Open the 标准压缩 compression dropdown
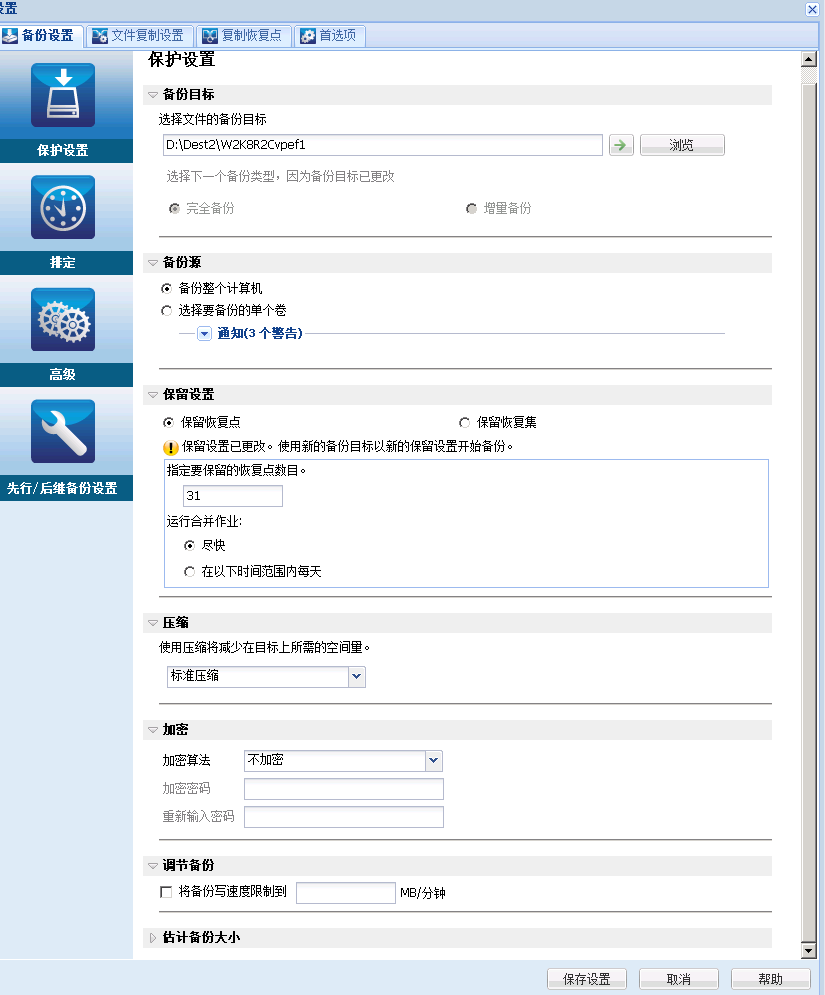 [x=357, y=677]
